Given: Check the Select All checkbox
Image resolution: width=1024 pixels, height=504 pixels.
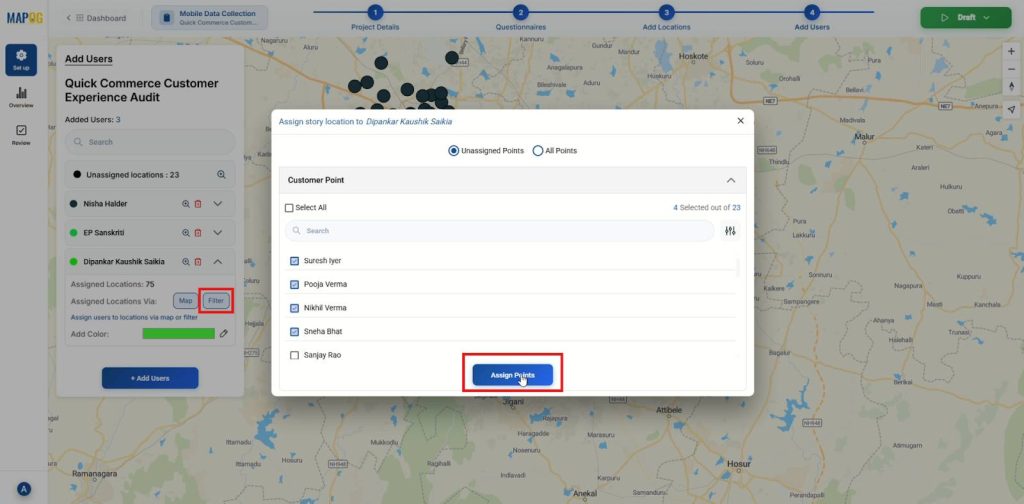Looking at the screenshot, I should (289, 208).
